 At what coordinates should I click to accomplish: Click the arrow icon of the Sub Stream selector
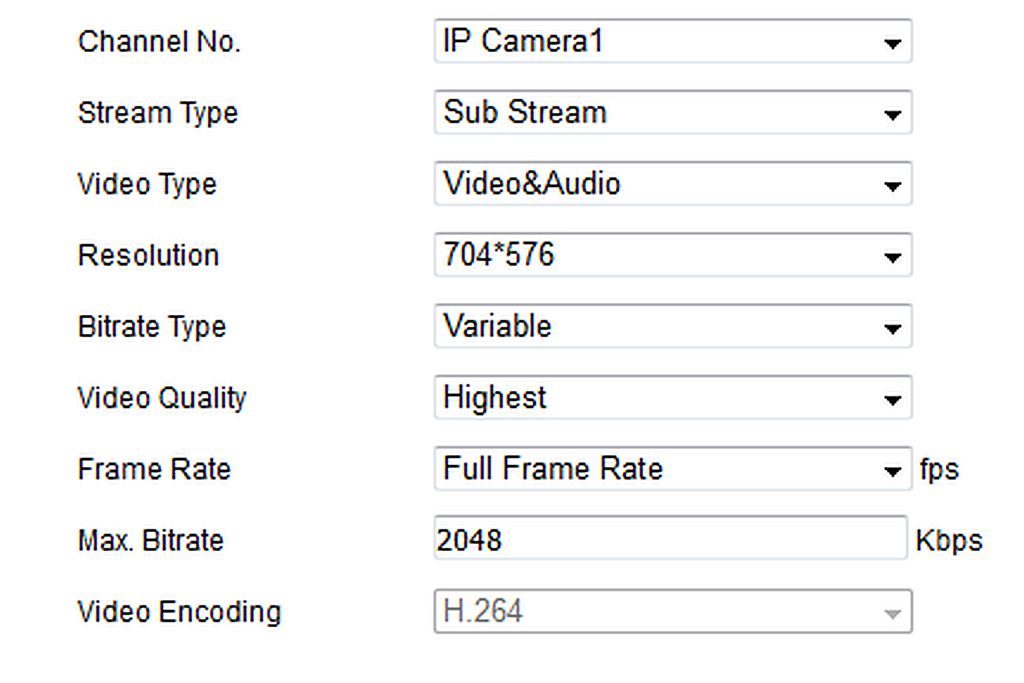coord(892,115)
